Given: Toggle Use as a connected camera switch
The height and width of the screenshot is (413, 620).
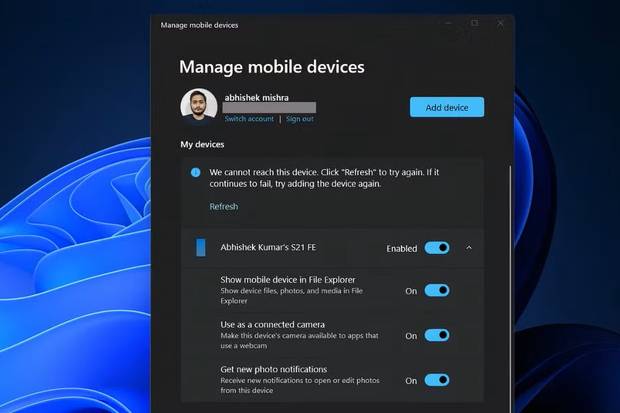Looking at the screenshot, I should (x=437, y=335).
